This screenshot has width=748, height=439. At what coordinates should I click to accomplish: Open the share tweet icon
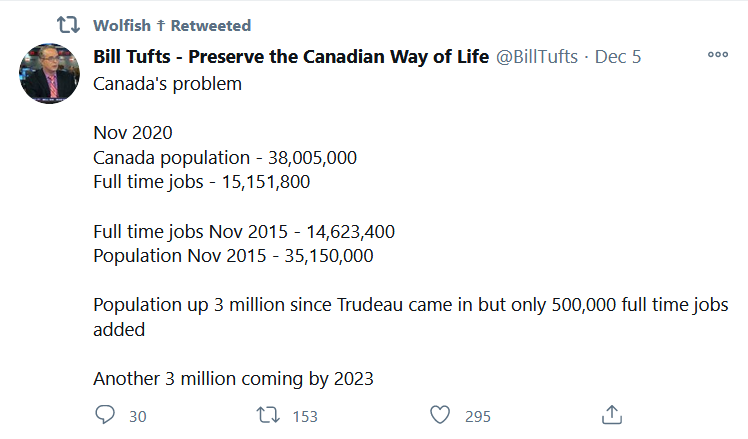[613, 415]
